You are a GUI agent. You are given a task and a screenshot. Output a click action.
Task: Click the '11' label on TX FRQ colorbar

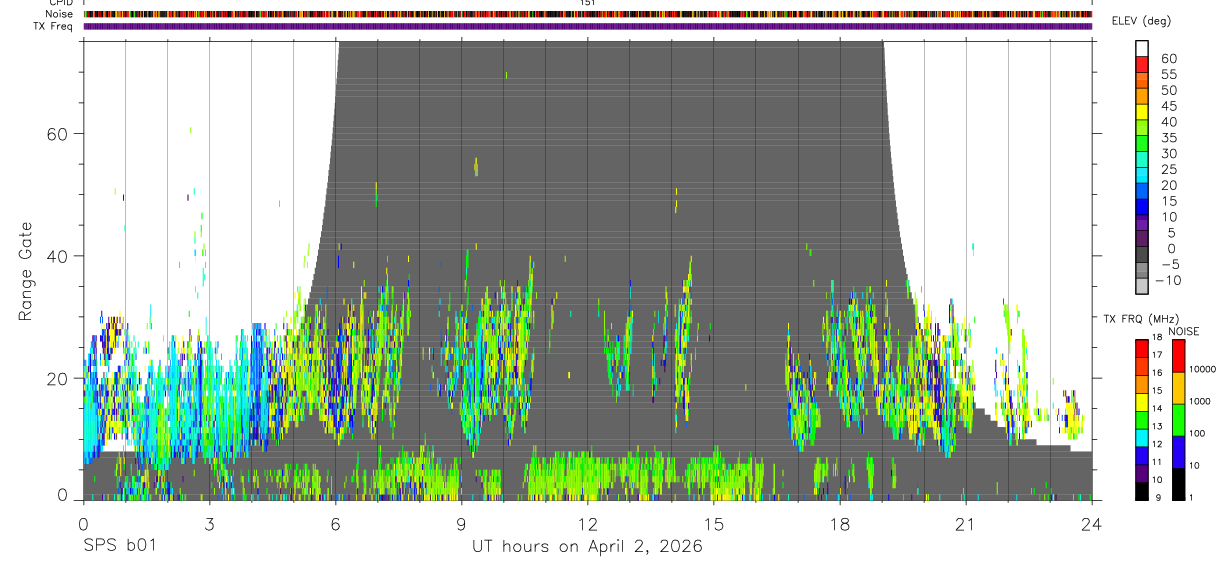(1158, 462)
